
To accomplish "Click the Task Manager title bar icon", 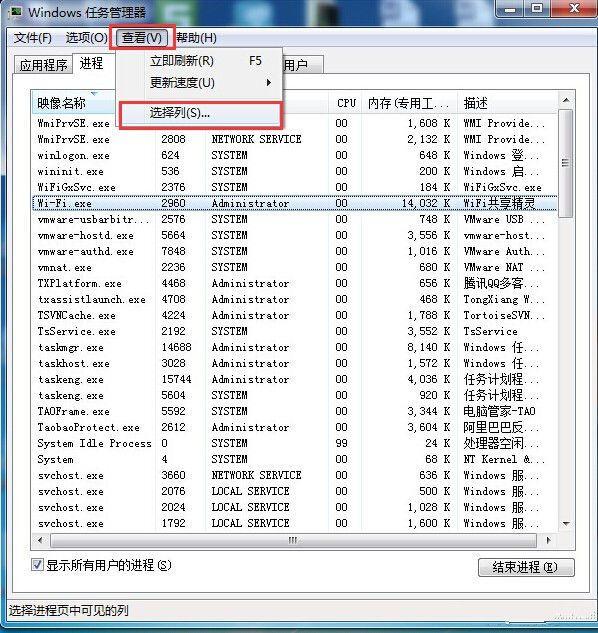I will [x=16, y=11].
